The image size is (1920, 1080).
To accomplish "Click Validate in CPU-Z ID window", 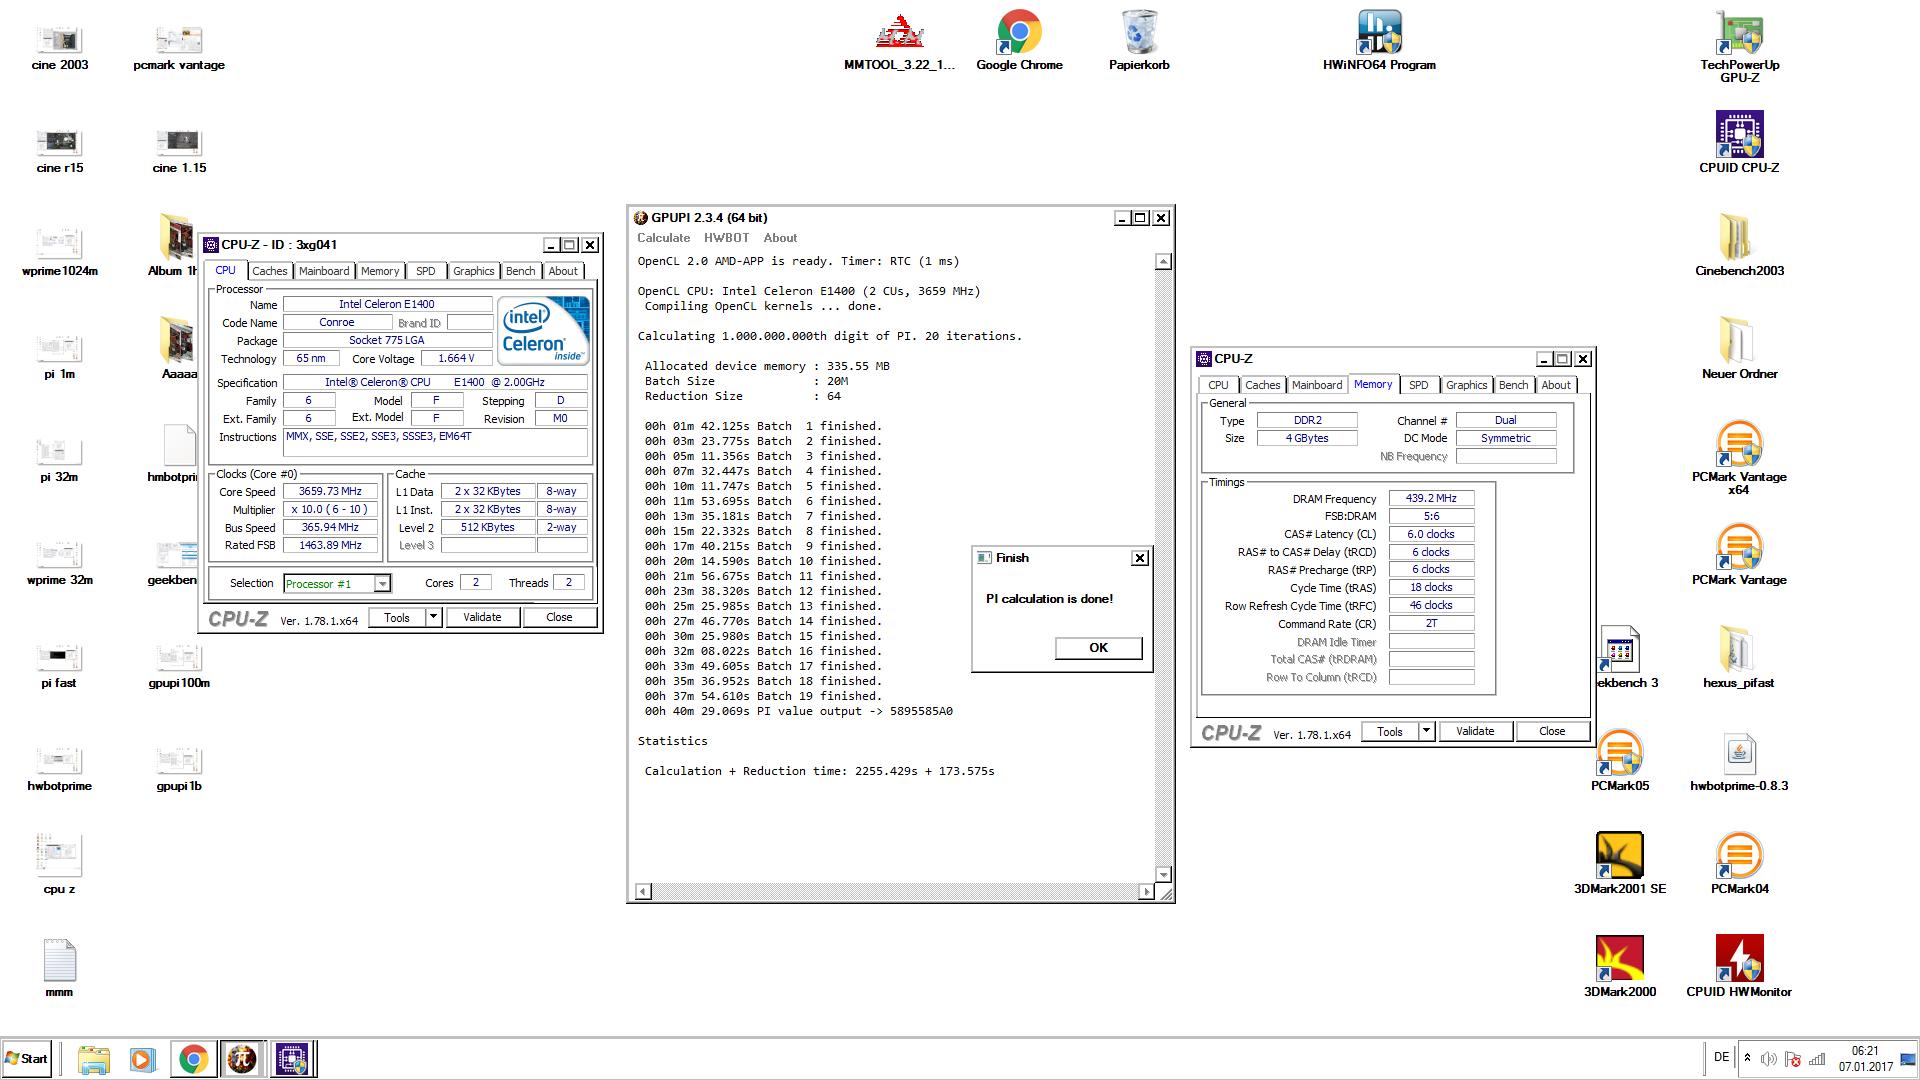I will point(482,617).
